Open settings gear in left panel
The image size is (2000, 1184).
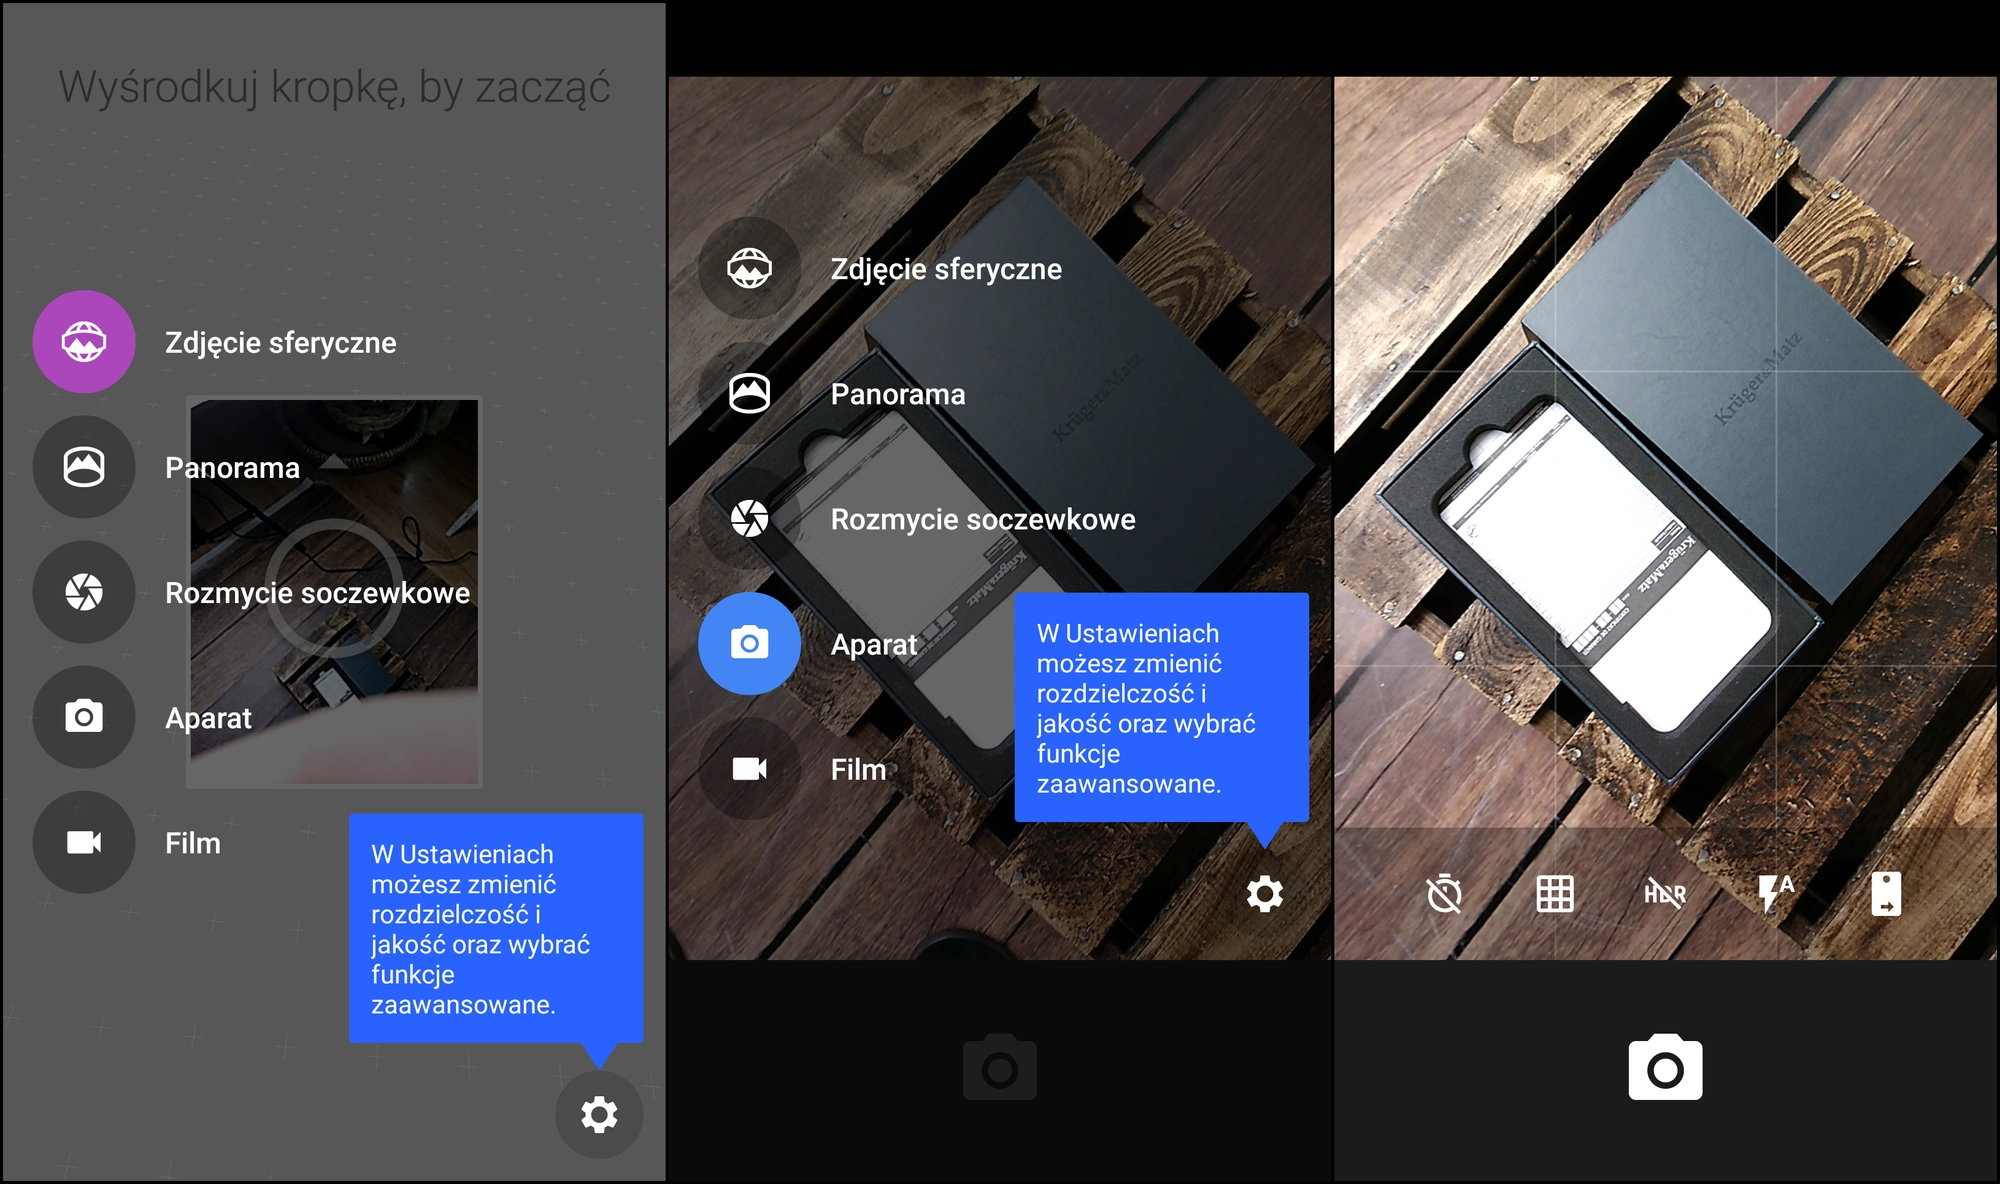(599, 1114)
